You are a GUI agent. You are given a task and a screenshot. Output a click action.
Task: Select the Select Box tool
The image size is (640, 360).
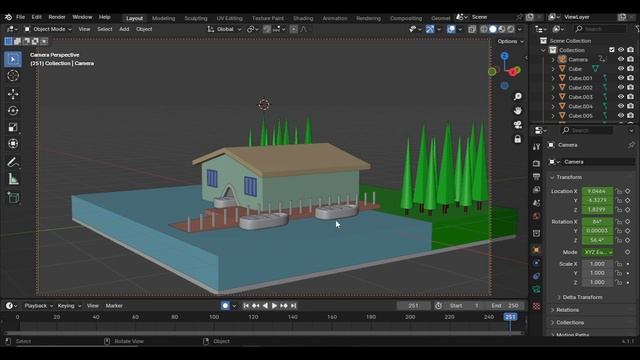13,59
